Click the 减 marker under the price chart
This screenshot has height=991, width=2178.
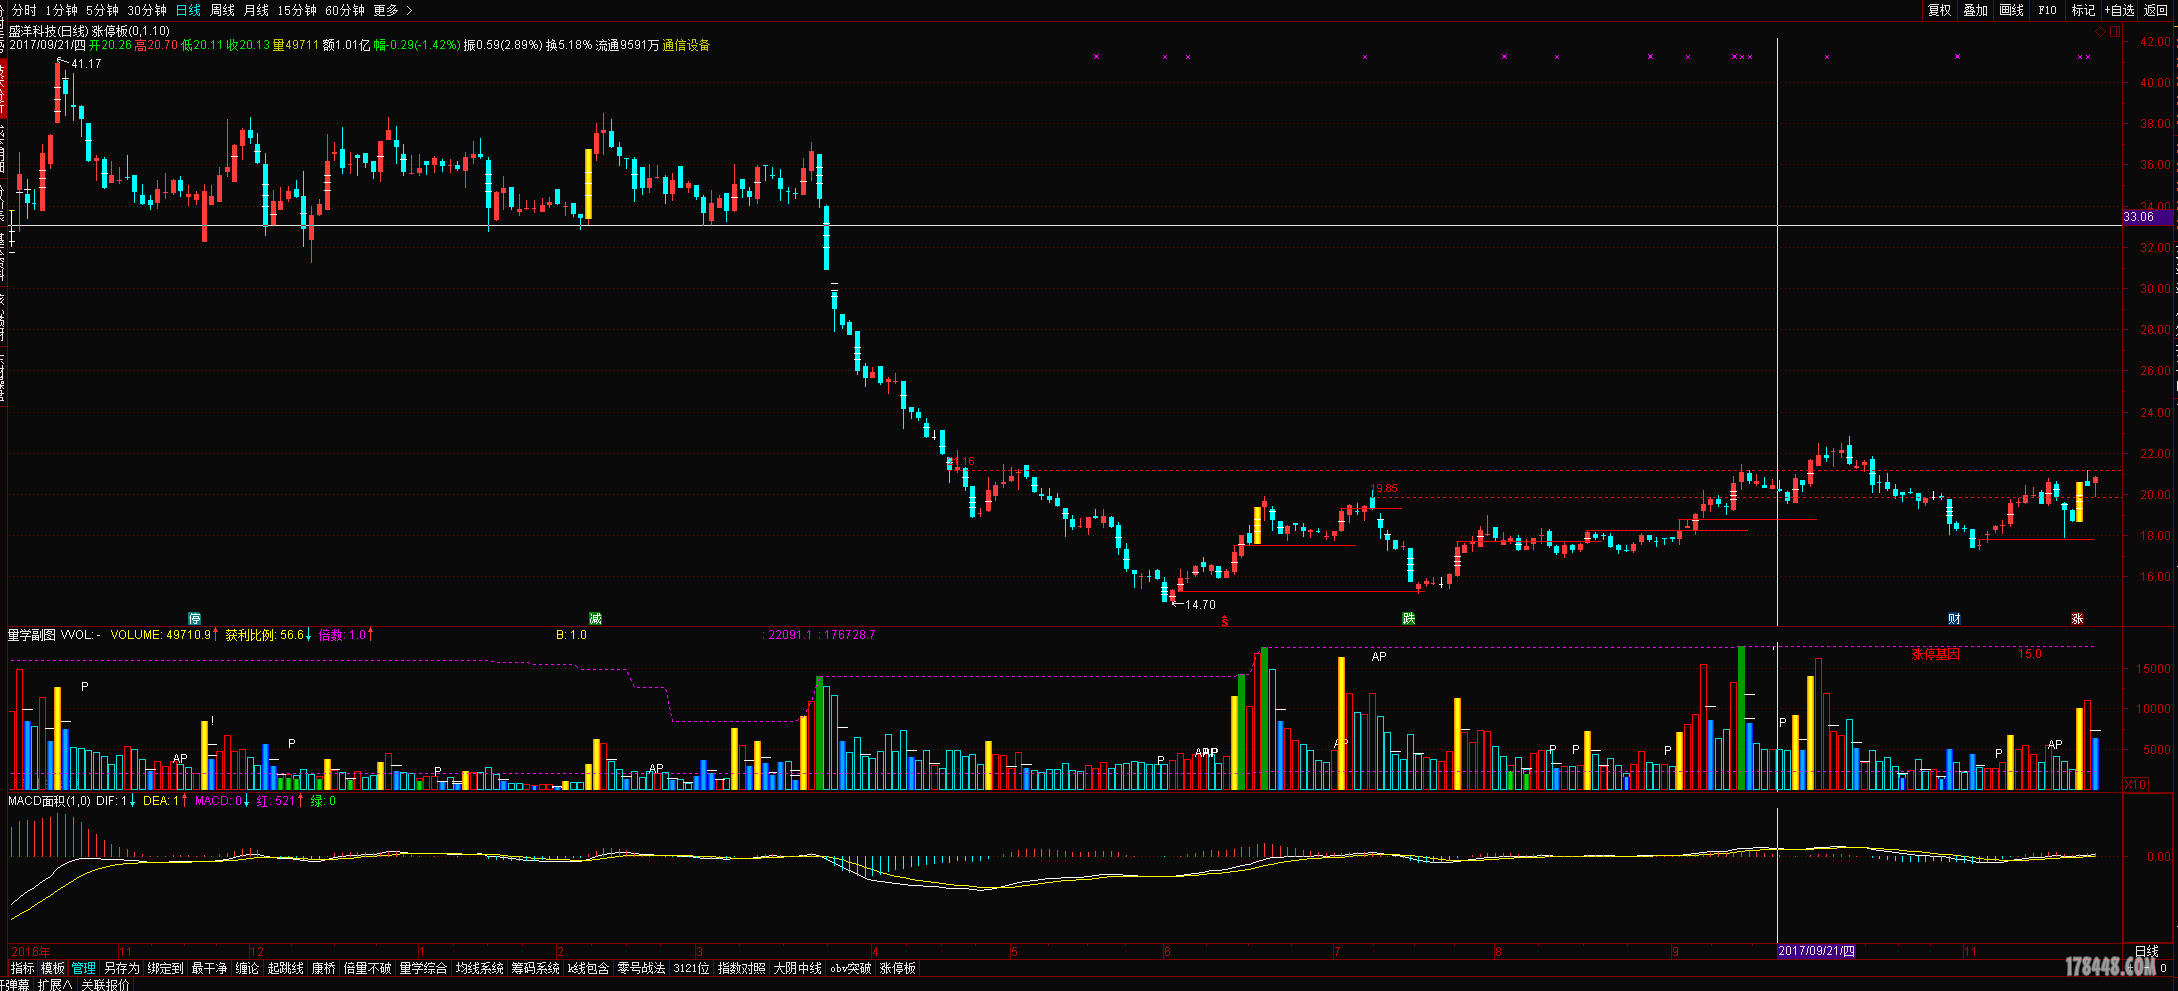595,619
